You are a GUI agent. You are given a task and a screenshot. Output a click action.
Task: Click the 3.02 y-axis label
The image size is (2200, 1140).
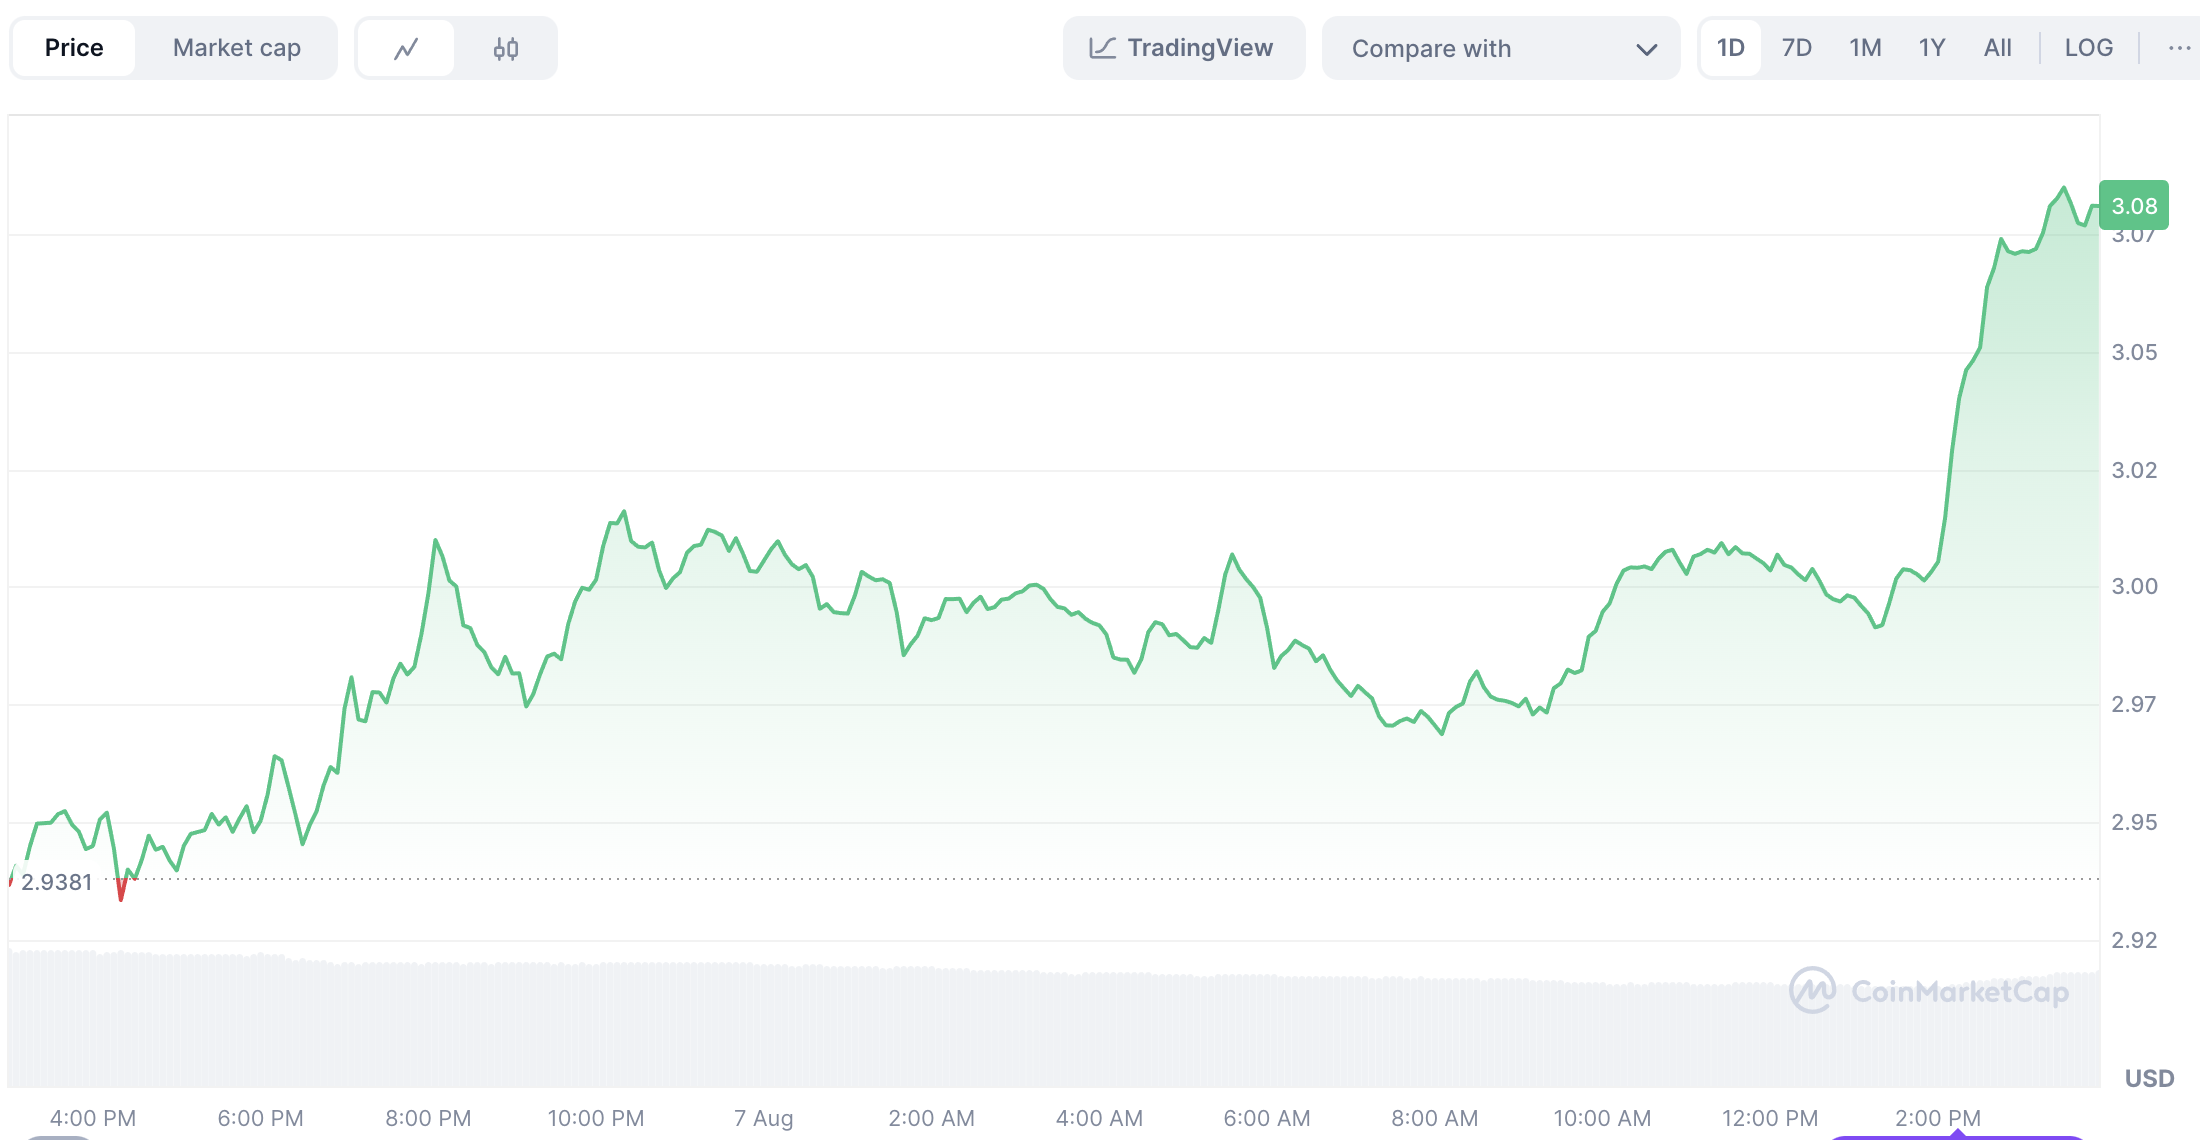(2134, 470)
